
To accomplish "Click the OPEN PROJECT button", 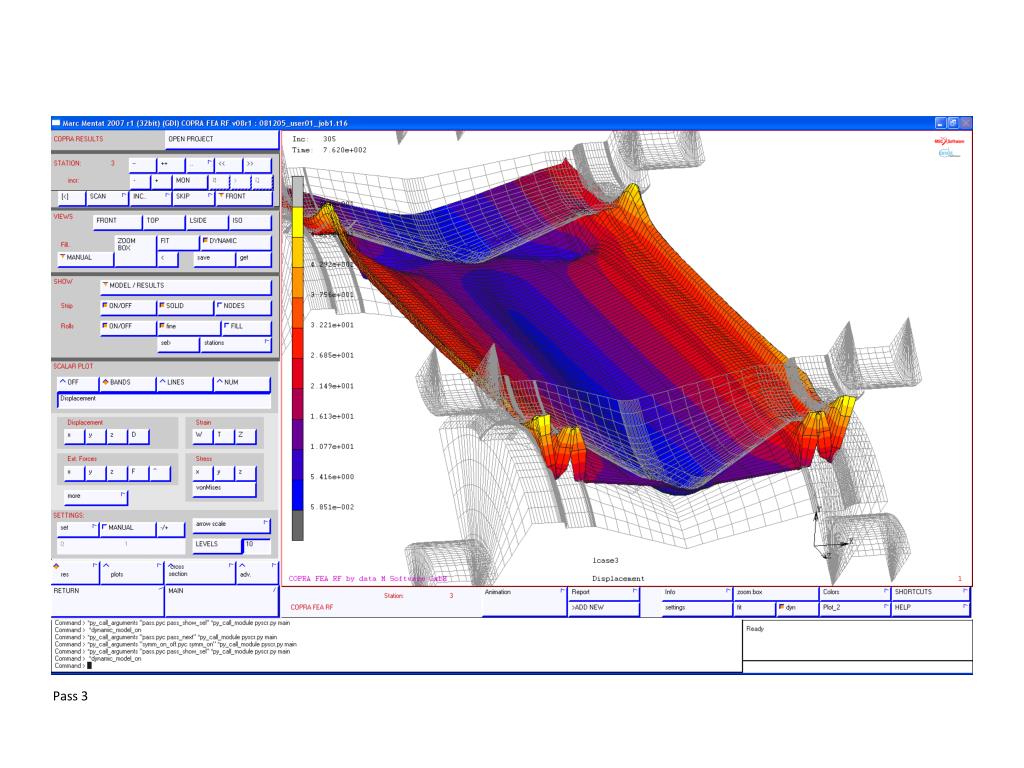I will coord(221,140).
